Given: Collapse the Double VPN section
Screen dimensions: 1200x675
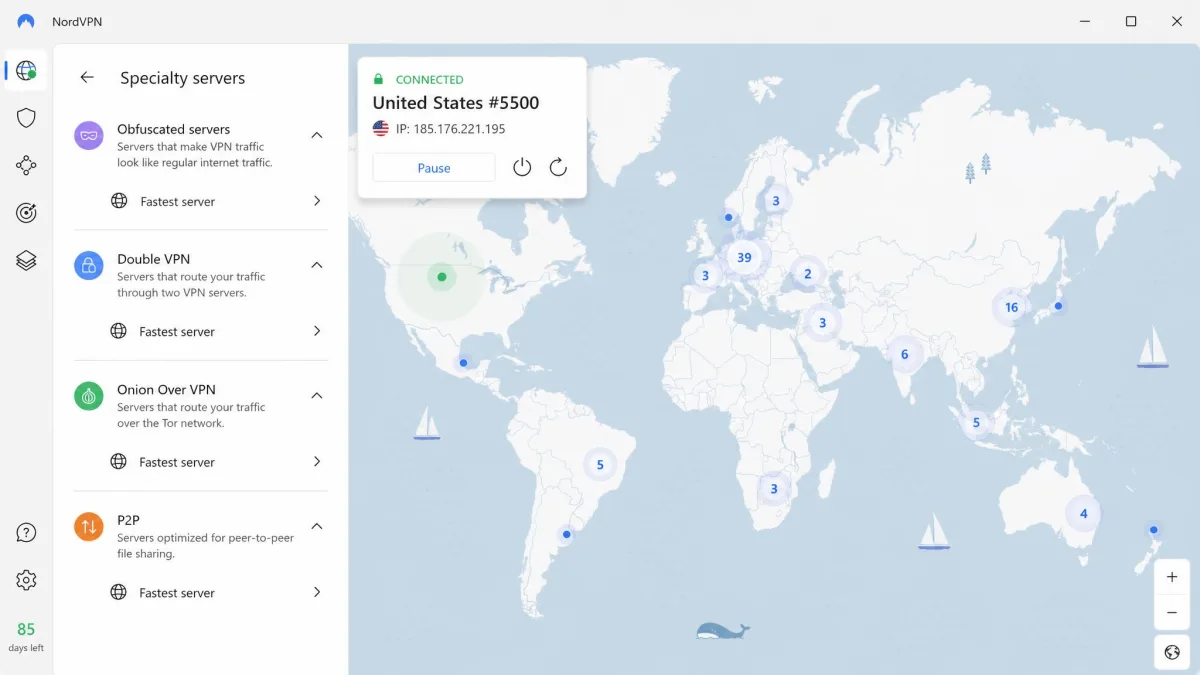Looking at the screenshot, I should coord(317,265).
